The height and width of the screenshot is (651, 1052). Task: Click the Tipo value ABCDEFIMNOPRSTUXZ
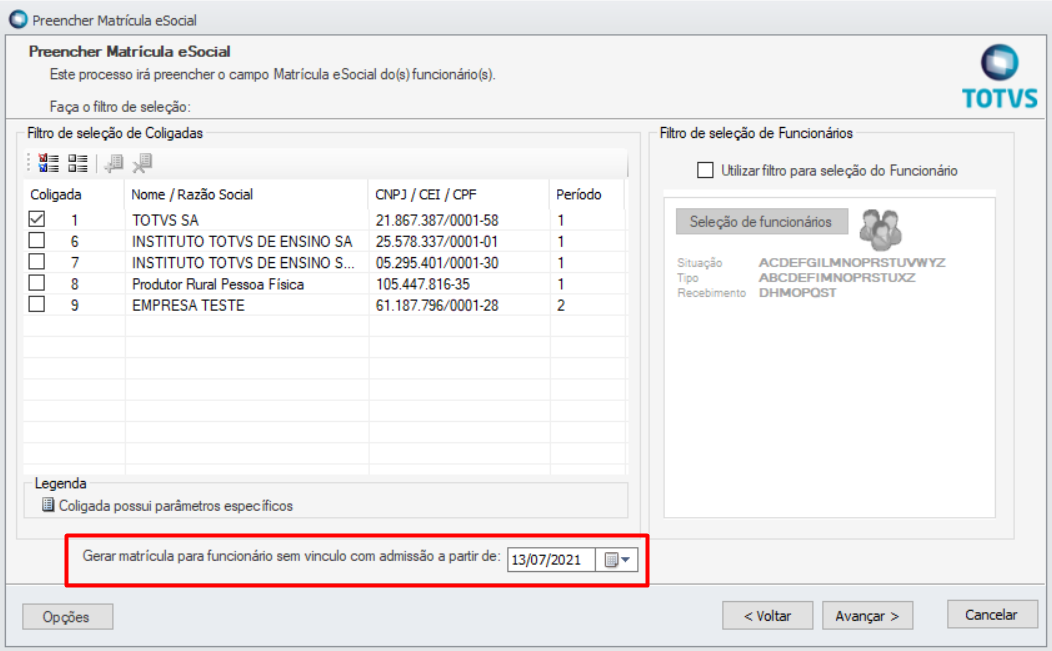tap(837, 277)
